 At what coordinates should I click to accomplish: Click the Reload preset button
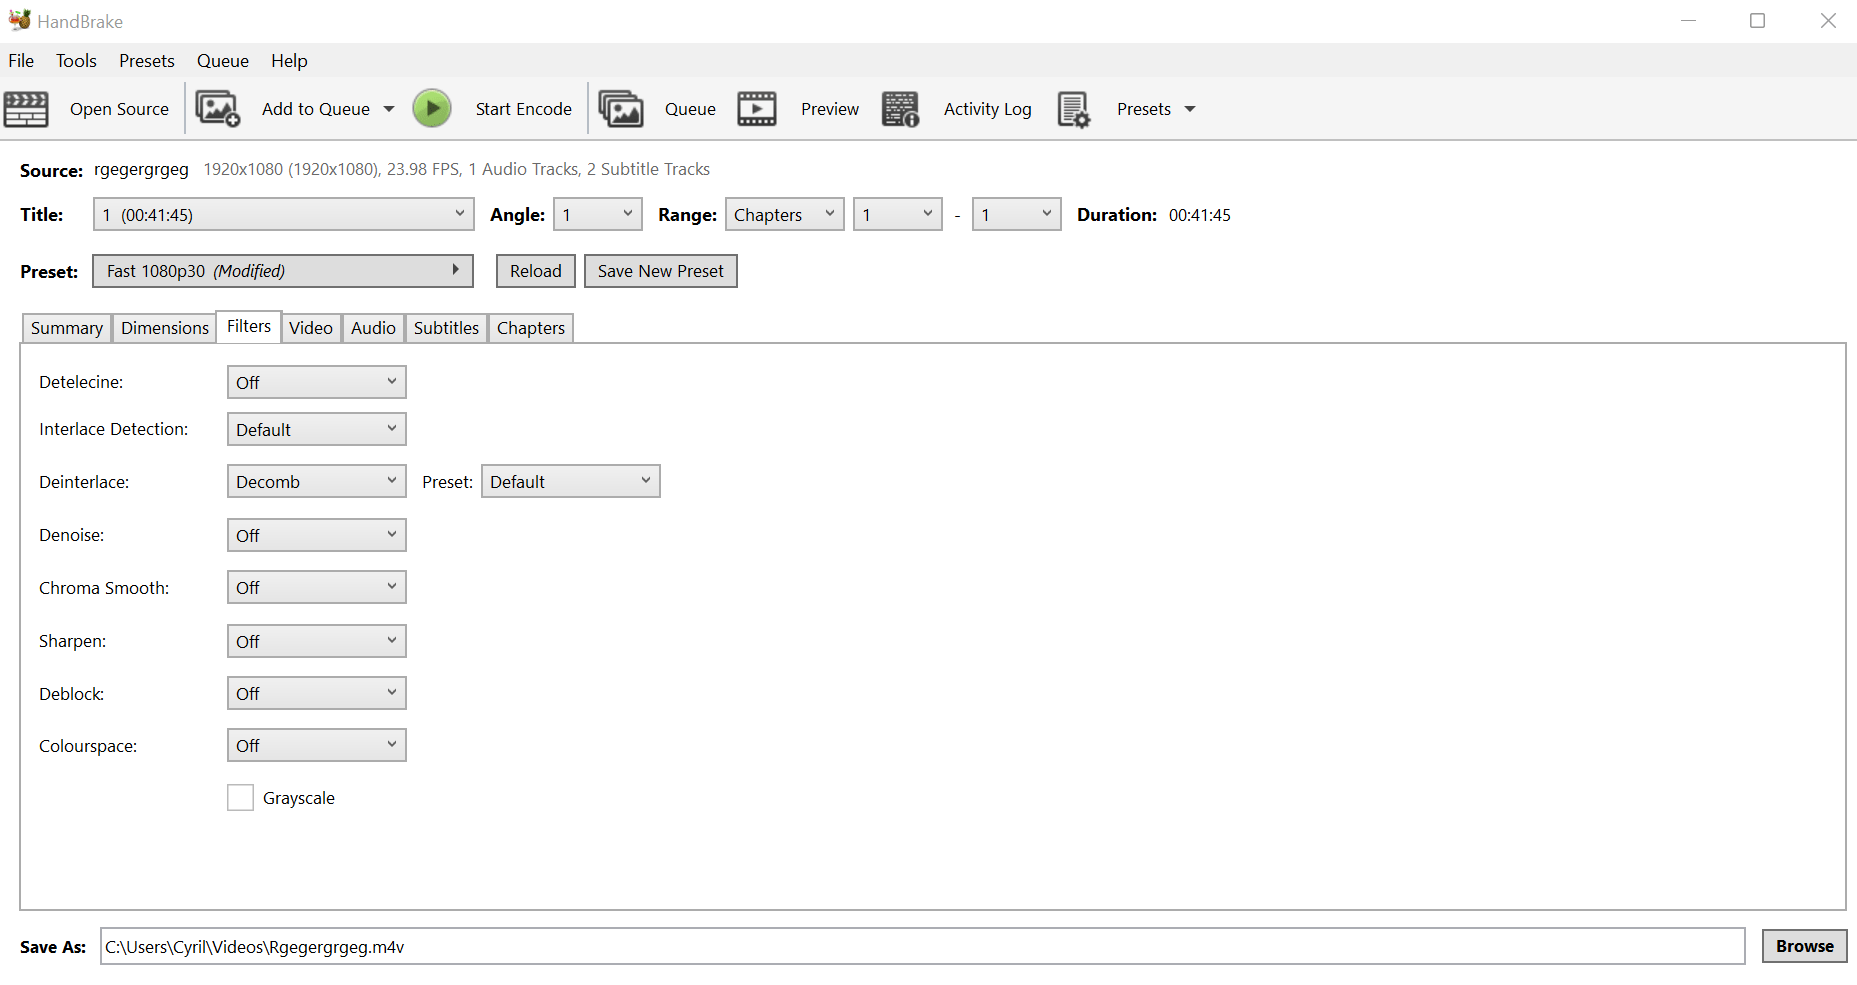coord(536,271)
